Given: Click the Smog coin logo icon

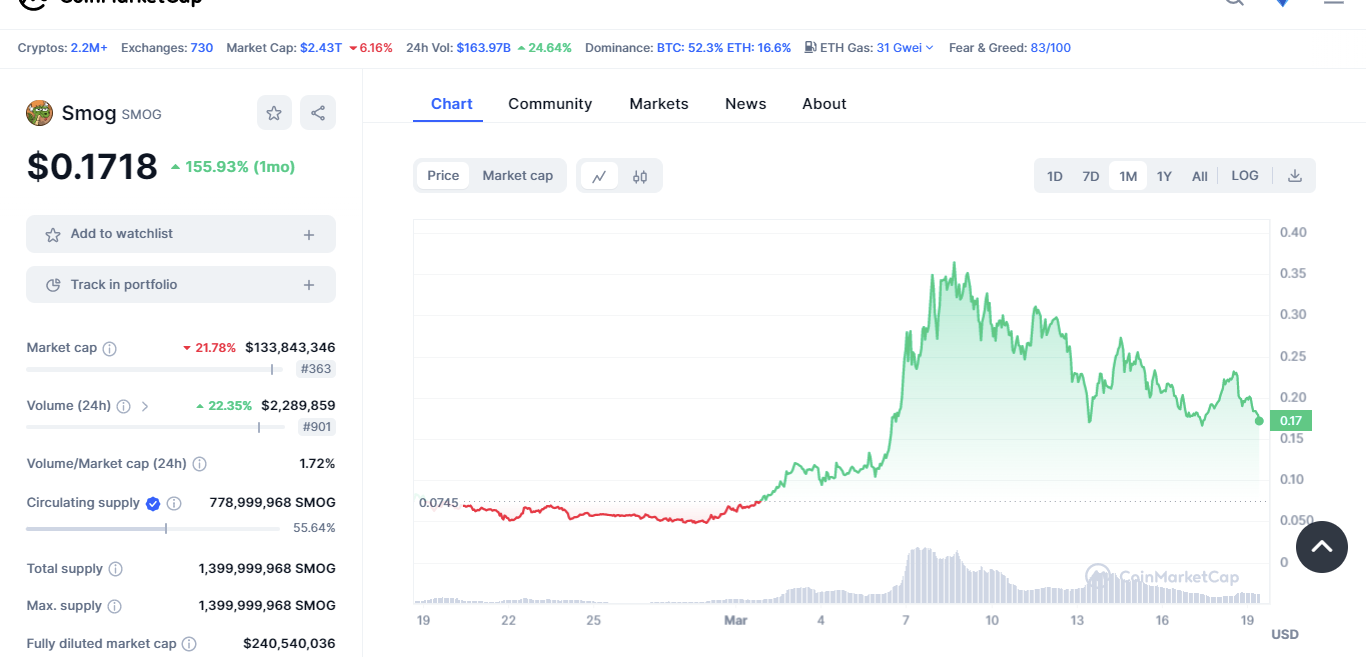Looking at the screenshot, I should pyautogui.click(x=39, y=113).
